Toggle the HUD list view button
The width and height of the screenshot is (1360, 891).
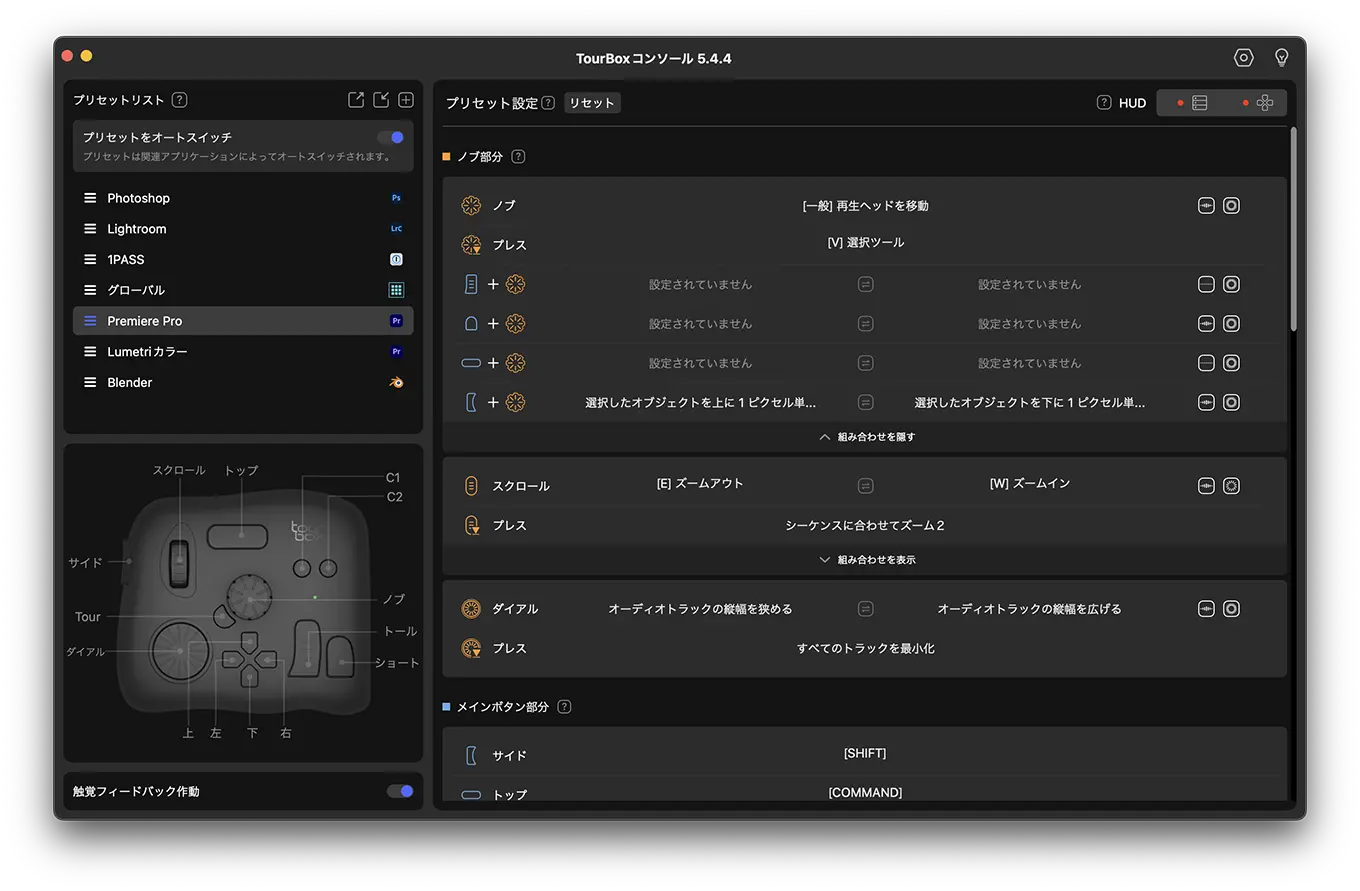click(x=1192, y=103)
